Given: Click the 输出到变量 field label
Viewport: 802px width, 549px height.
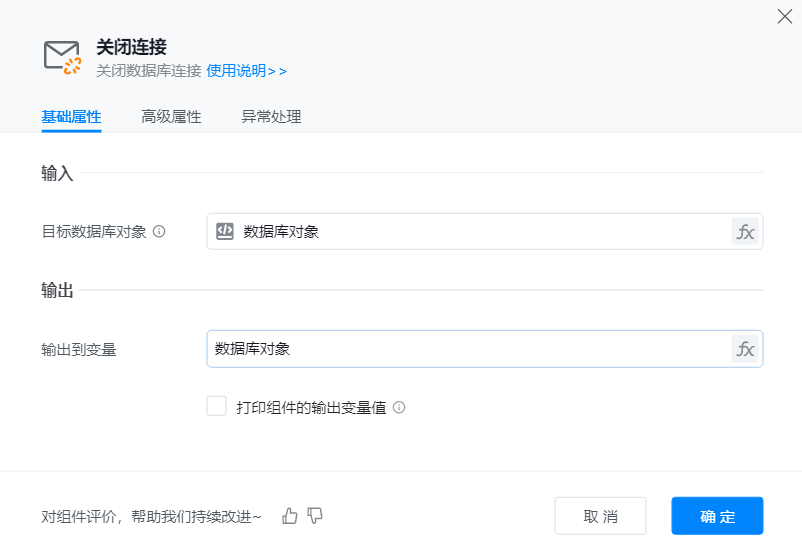Looking at the screenshot, I should click(79, 350).
